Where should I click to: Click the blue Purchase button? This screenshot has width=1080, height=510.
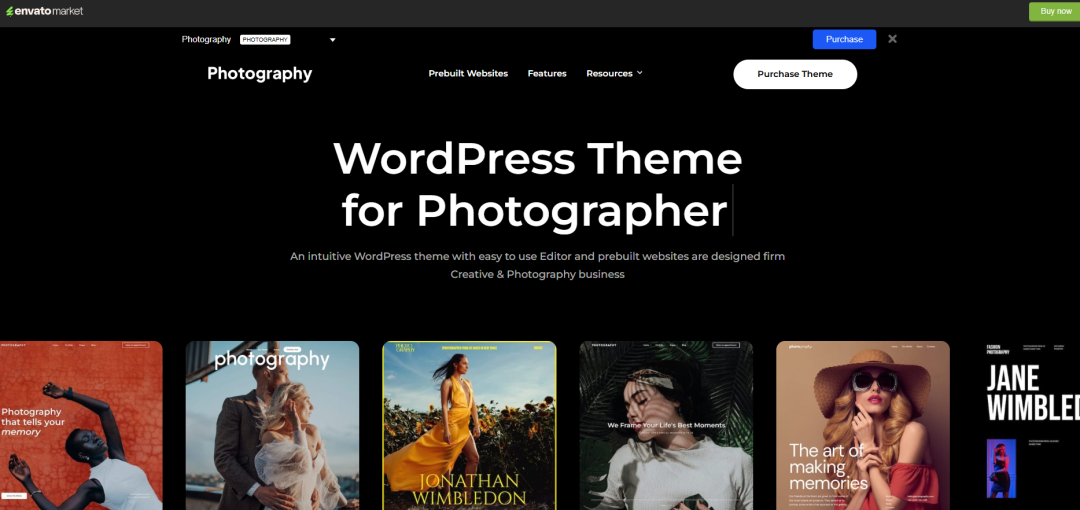(x=844, y=39)
